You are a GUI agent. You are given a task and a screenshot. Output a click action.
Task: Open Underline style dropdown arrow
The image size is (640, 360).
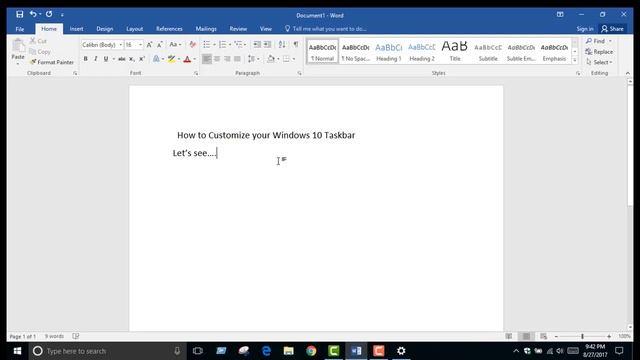click(113, 59)
